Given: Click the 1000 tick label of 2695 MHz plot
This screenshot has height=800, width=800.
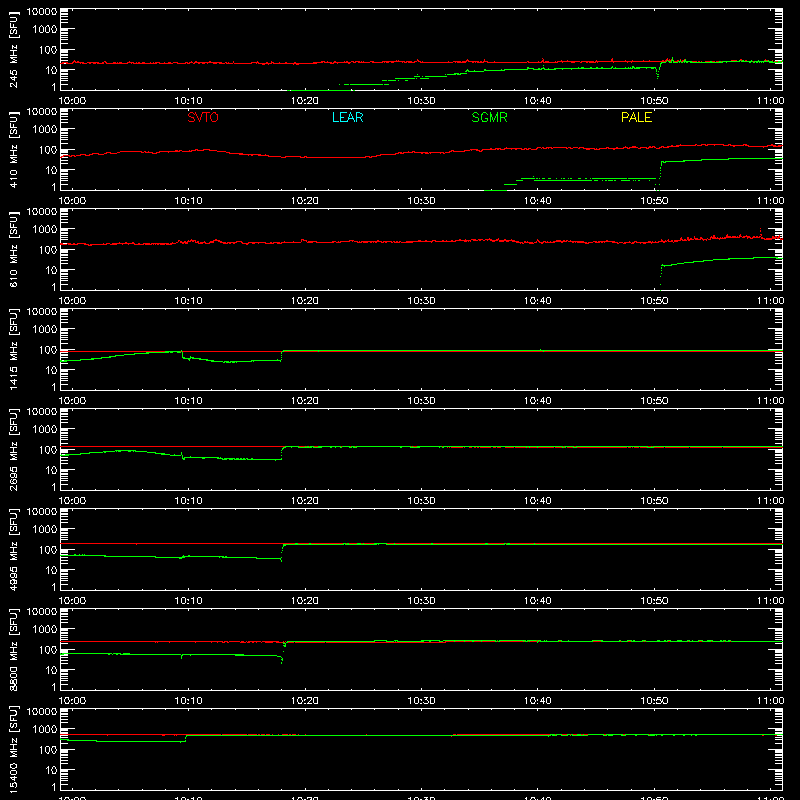Looking at the screenshot, I should (x=45, y=430).
